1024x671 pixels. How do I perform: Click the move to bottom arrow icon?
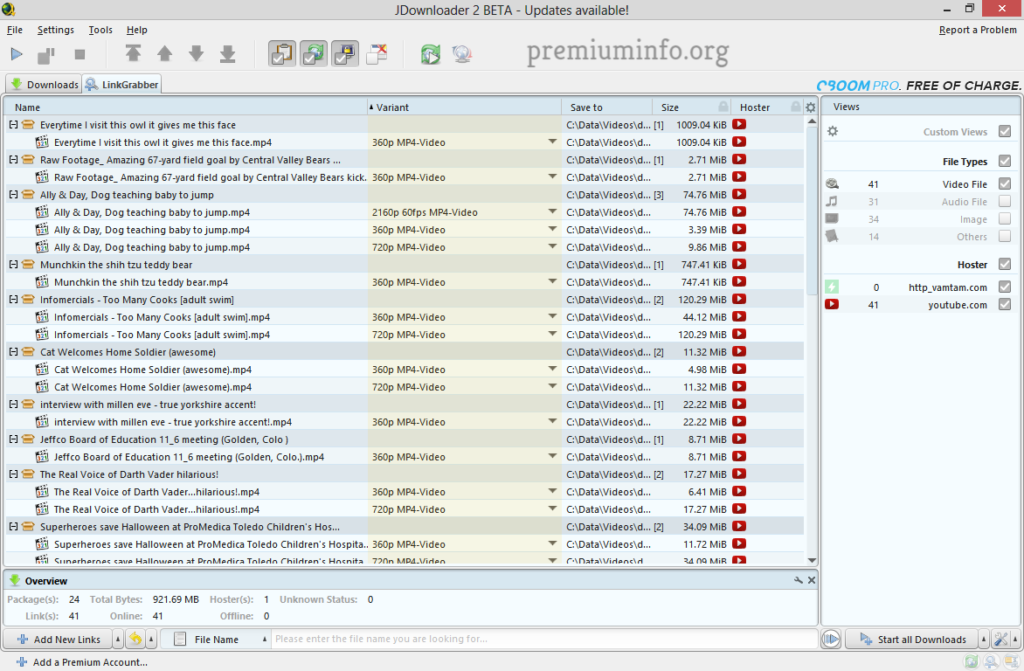(227, 54)
